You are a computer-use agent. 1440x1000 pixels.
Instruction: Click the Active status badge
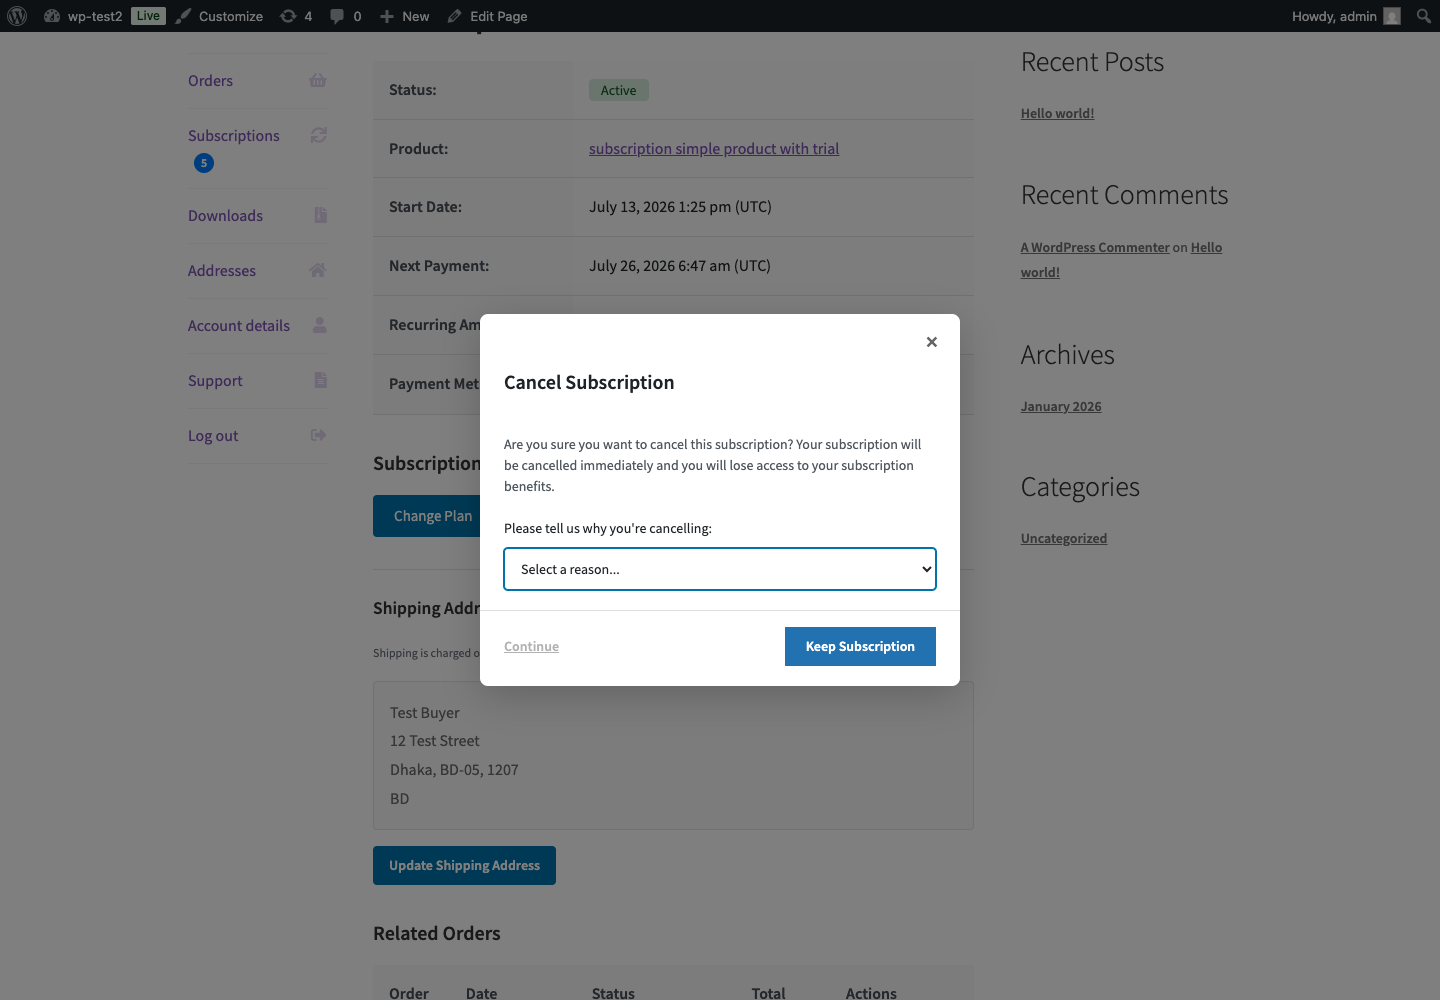click(x=619, y=90)
